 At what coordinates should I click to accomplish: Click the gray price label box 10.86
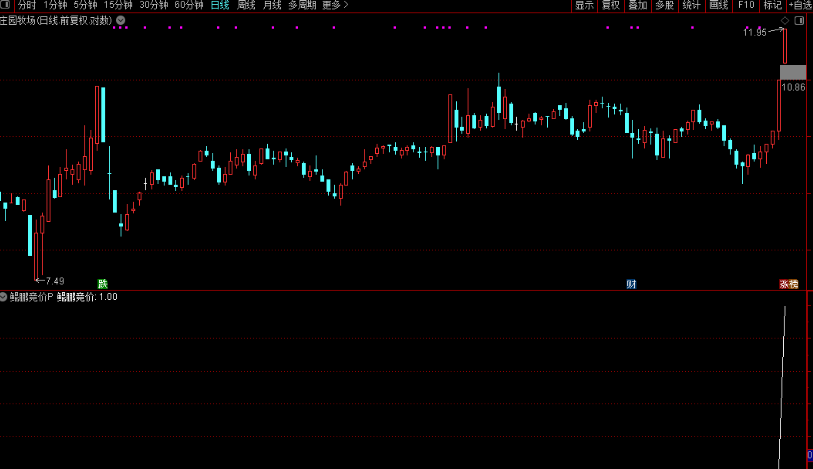pyautogui.click(x=792, y=72)
